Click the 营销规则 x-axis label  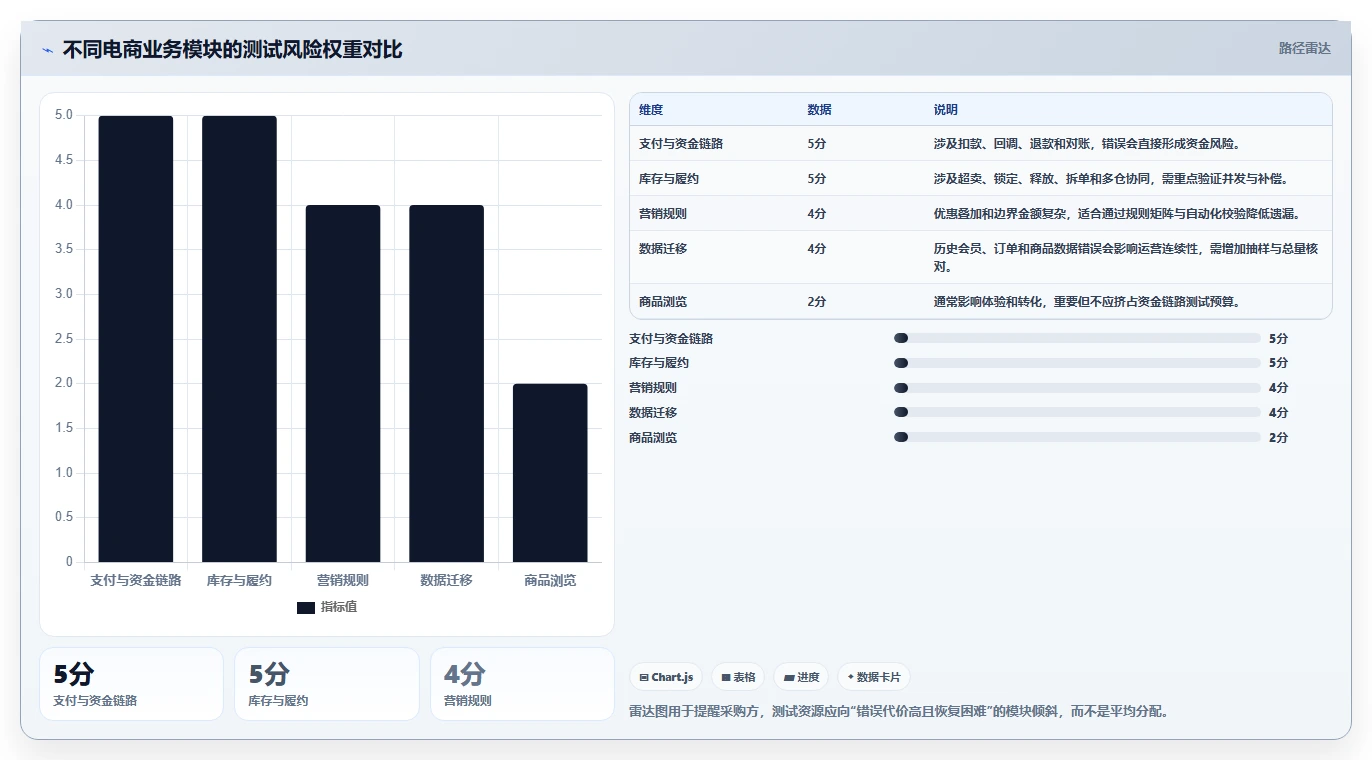[343, 580]
